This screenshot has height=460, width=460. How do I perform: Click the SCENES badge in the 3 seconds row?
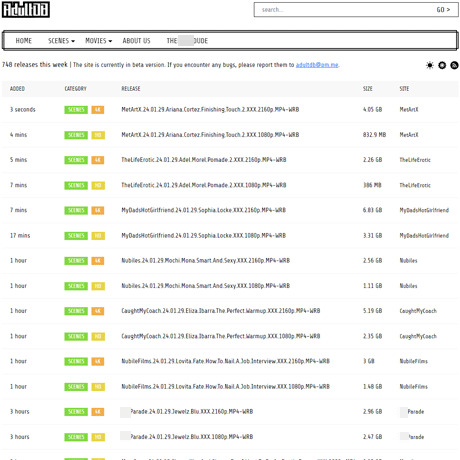[x=76, y=110]
